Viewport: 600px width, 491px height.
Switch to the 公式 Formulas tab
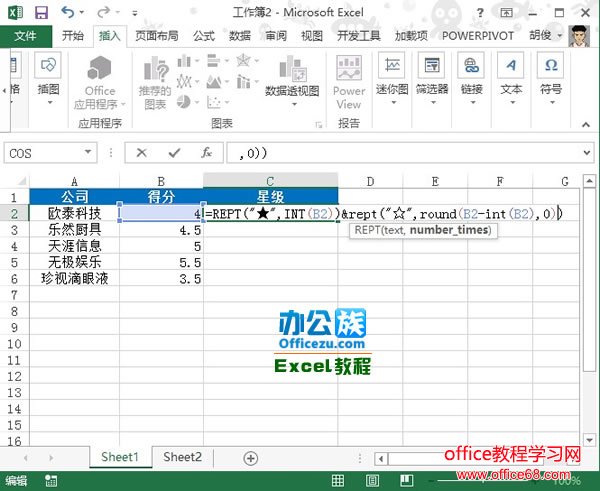(204, 36)
